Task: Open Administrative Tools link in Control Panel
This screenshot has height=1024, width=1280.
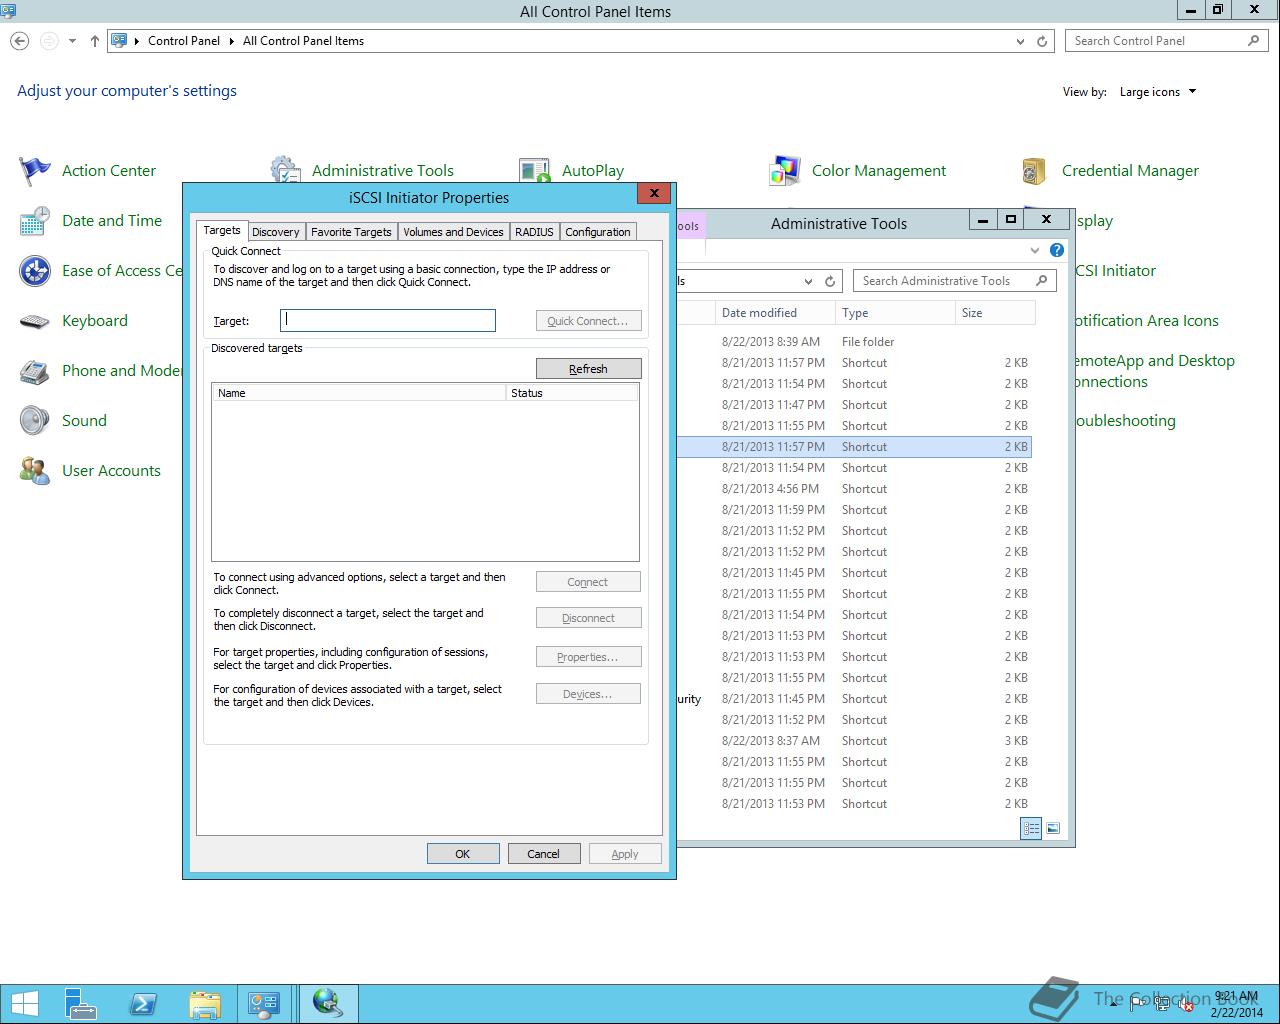Action: pos(382,171)
